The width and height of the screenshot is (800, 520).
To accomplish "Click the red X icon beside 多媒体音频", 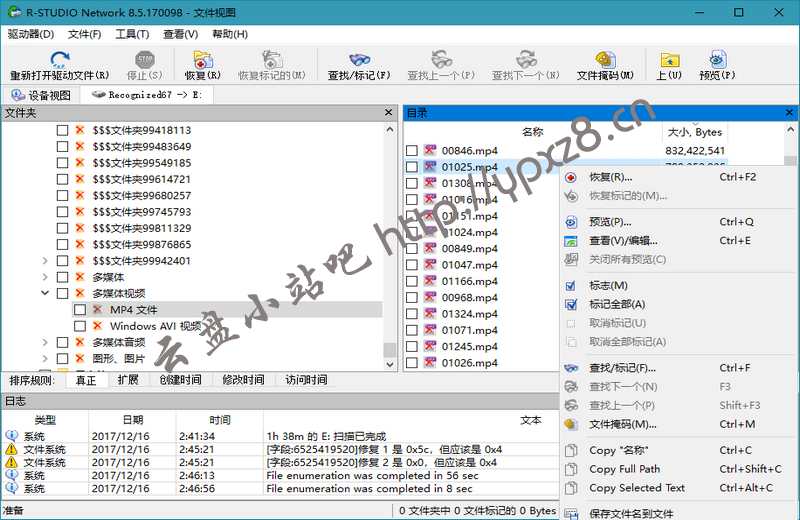I will click(x=80, y=342).
